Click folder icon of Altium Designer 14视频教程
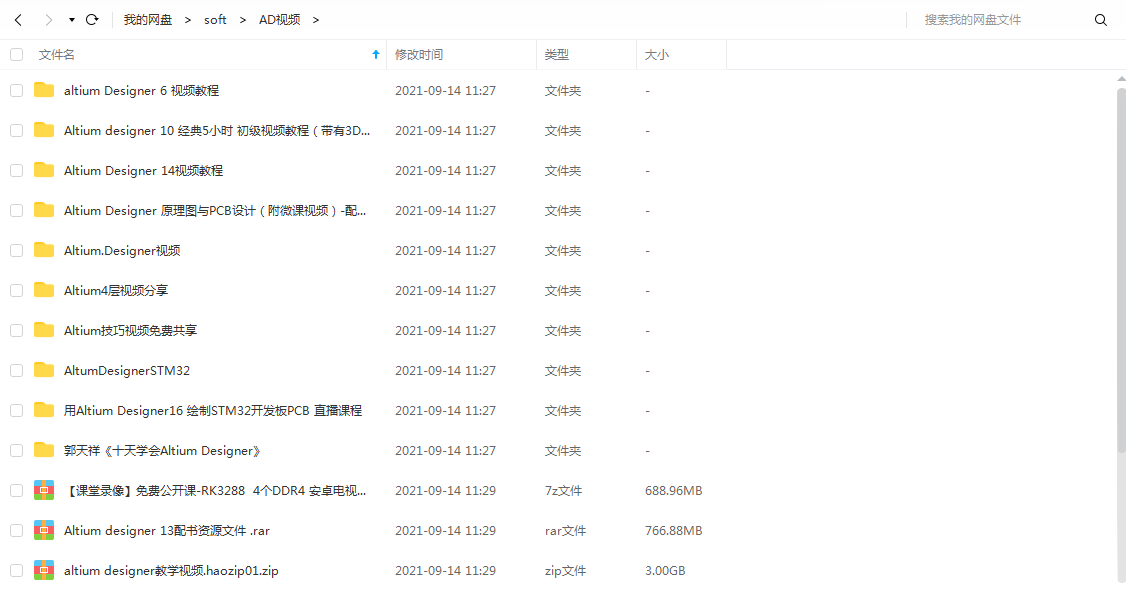1126x589 pixels. click(44, 170)
